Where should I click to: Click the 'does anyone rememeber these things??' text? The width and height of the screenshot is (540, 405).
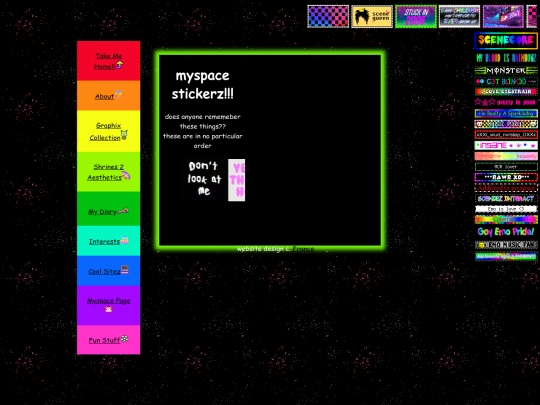(202, 121)
